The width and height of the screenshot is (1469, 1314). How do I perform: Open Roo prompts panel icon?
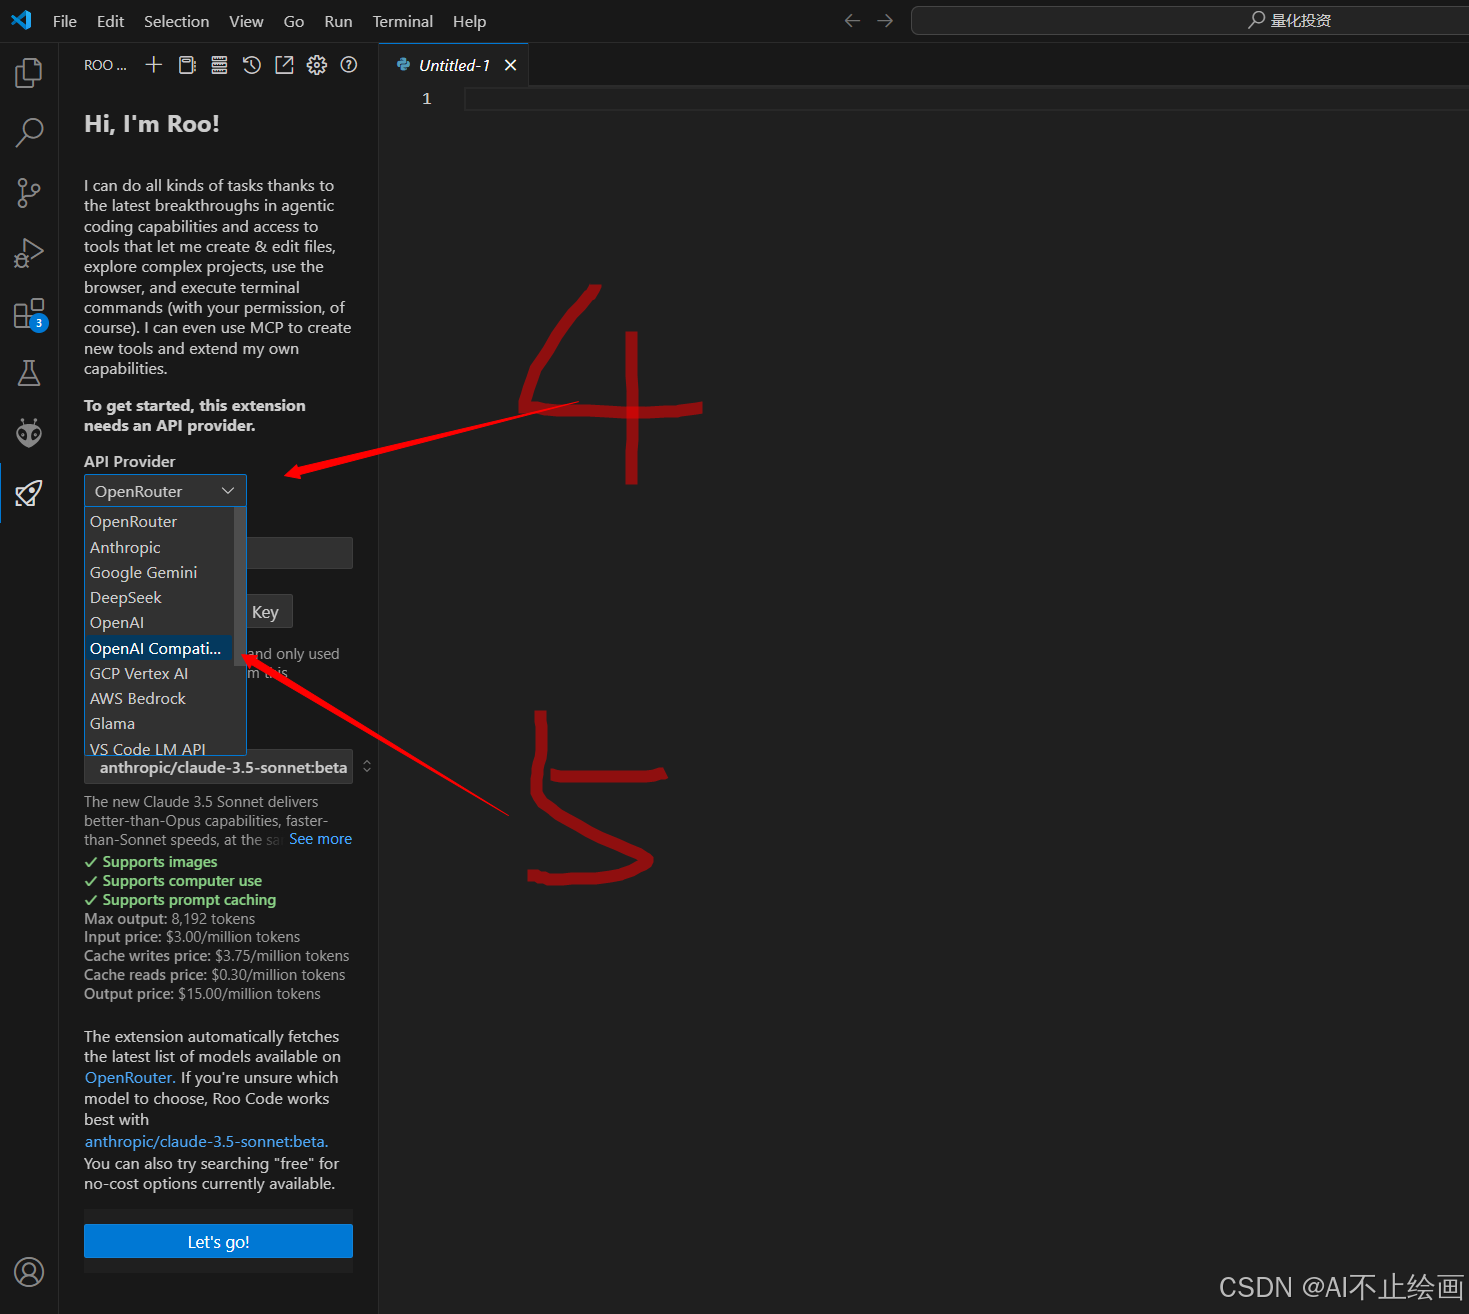click(187, 65)
